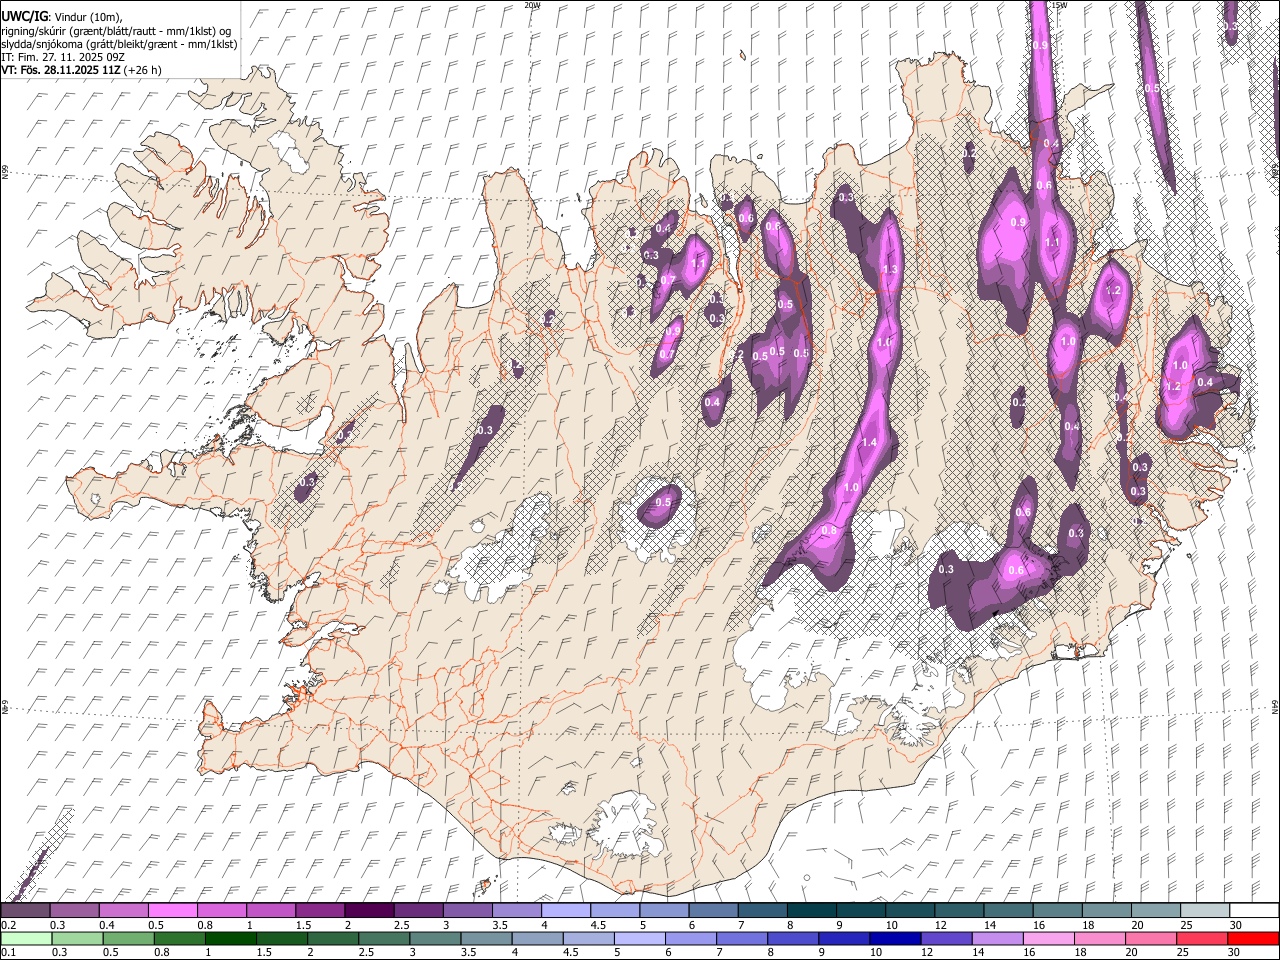This screenshot has height=960, width=1280.
Task: Click the grey-green 3 swatch in lower legend
Action: click(435, 938)
